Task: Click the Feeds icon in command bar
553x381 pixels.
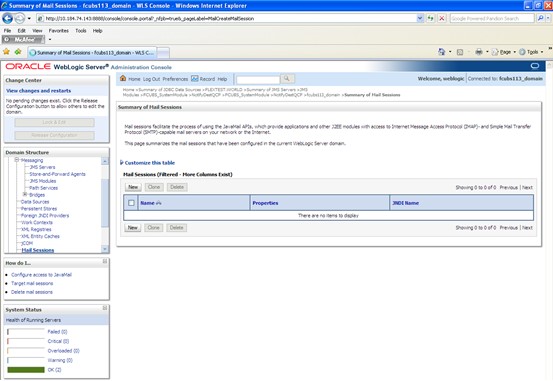Action: 460,52
